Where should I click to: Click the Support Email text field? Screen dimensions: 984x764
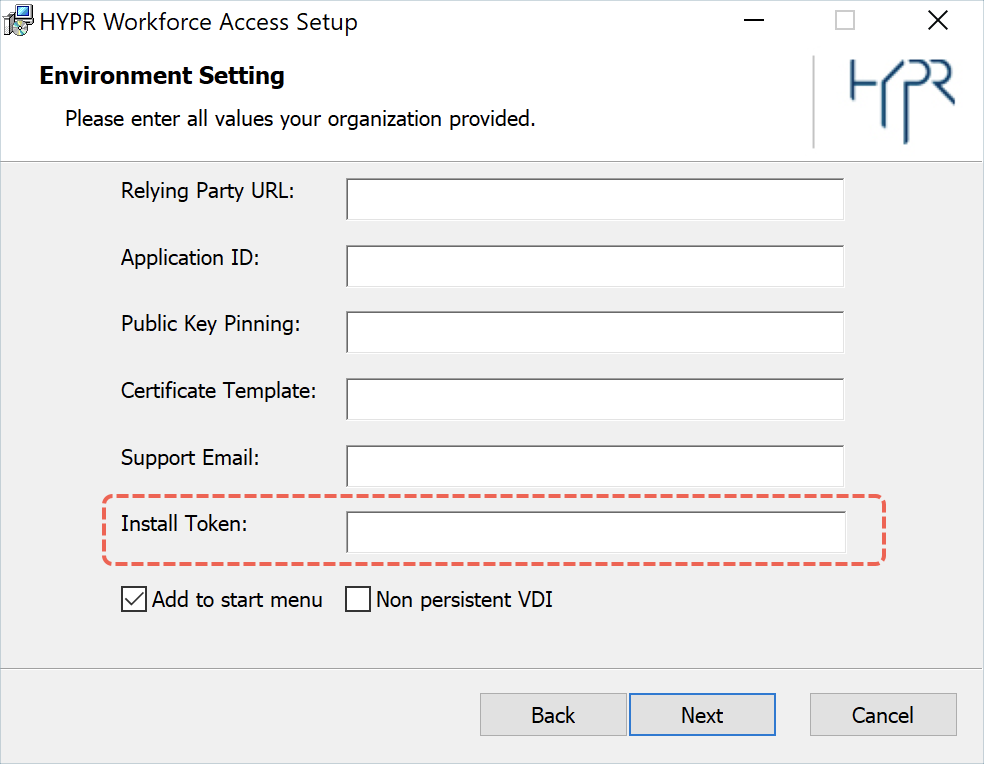[x=595, y=466]
